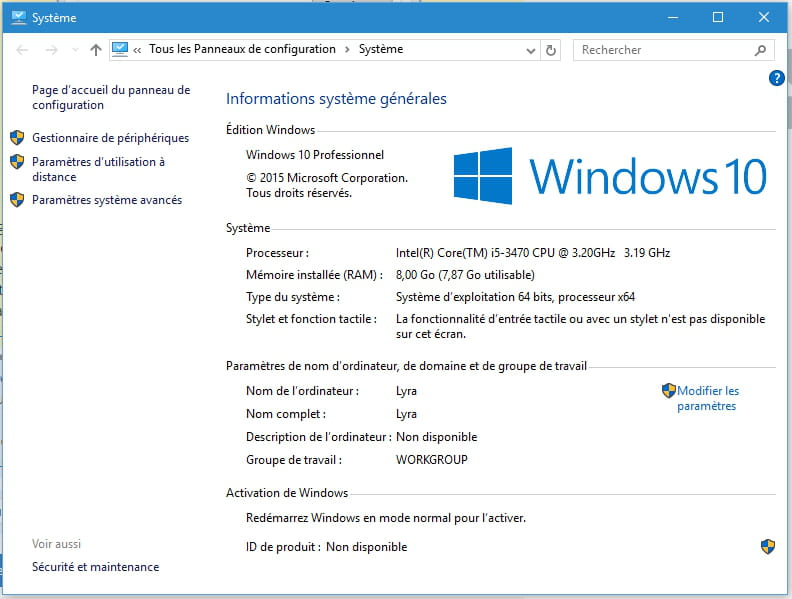Click the Système window title bar icon
This screenshot has height=599, width=792.
(18, 18)
